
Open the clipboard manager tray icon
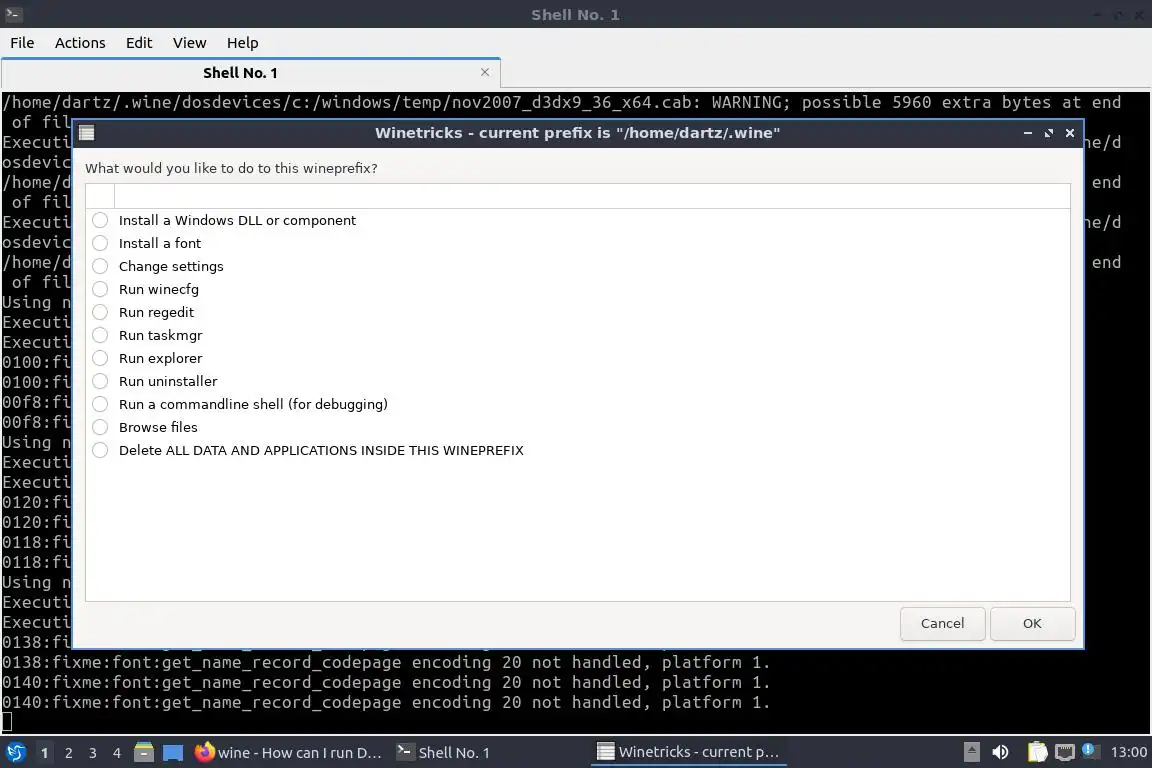click(x=1037, y=752)
